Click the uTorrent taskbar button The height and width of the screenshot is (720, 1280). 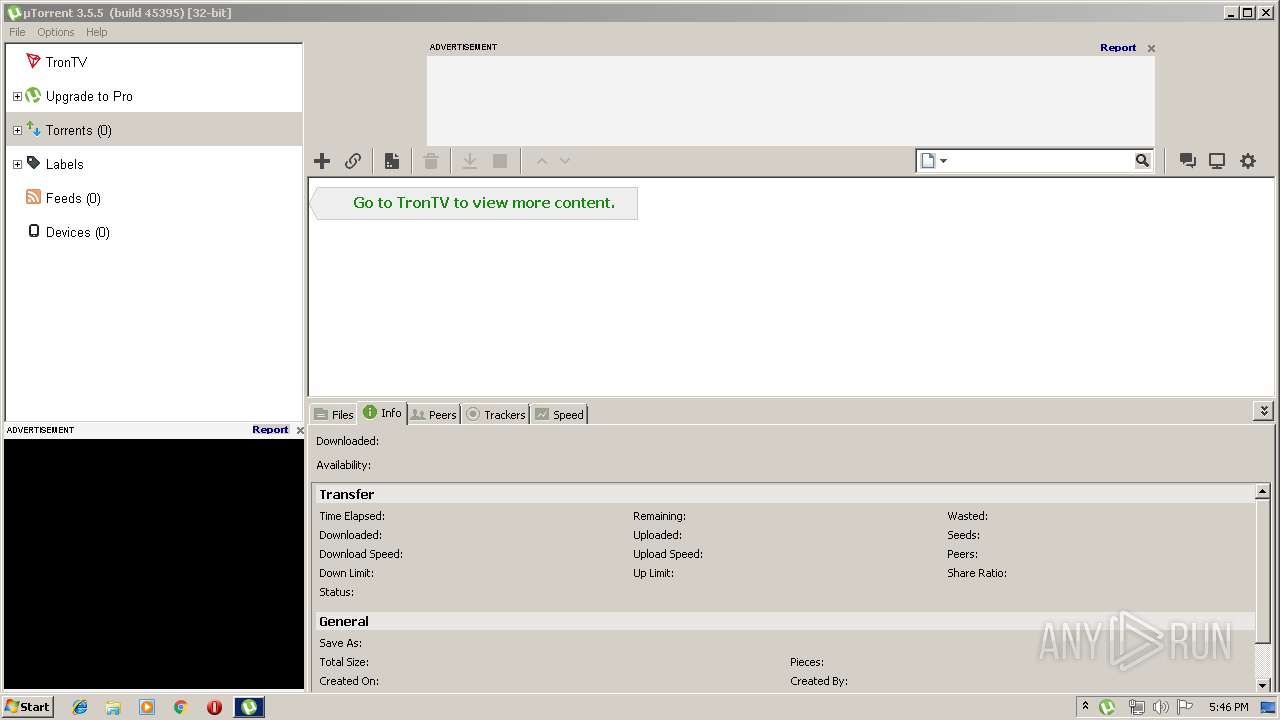(249, 707)
